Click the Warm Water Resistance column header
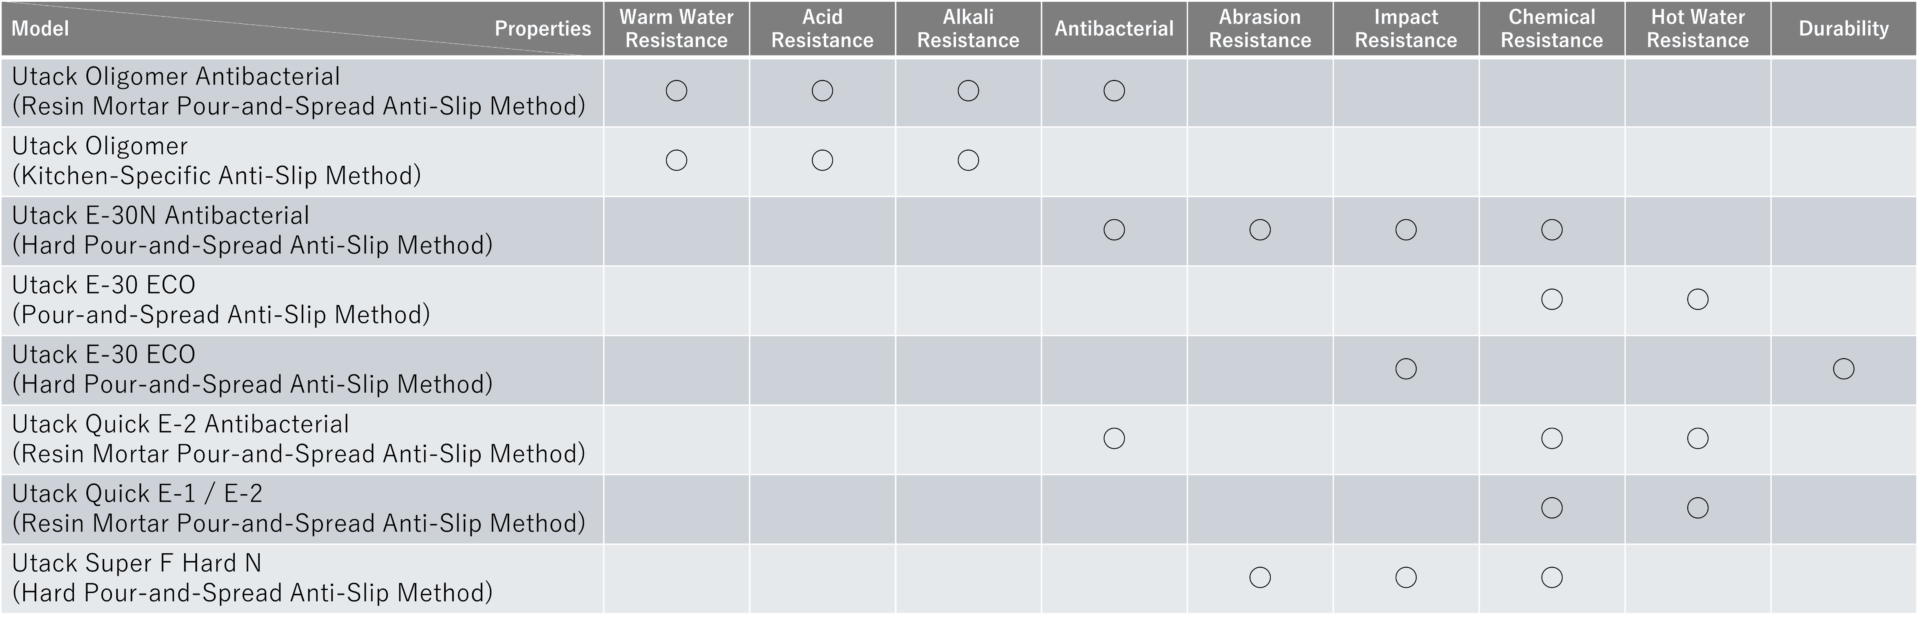This screenshot has height=624, width=1920. pyautogui.click(x=676, y=28)
